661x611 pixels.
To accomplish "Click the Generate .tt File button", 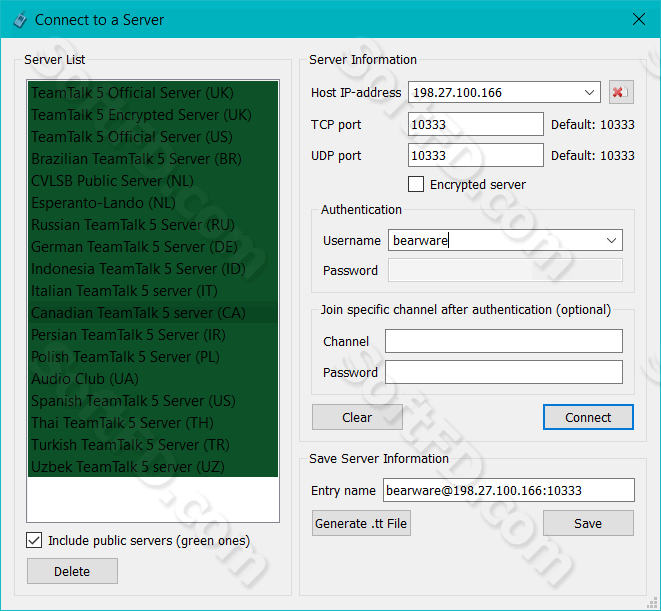I will pos(361,523).
